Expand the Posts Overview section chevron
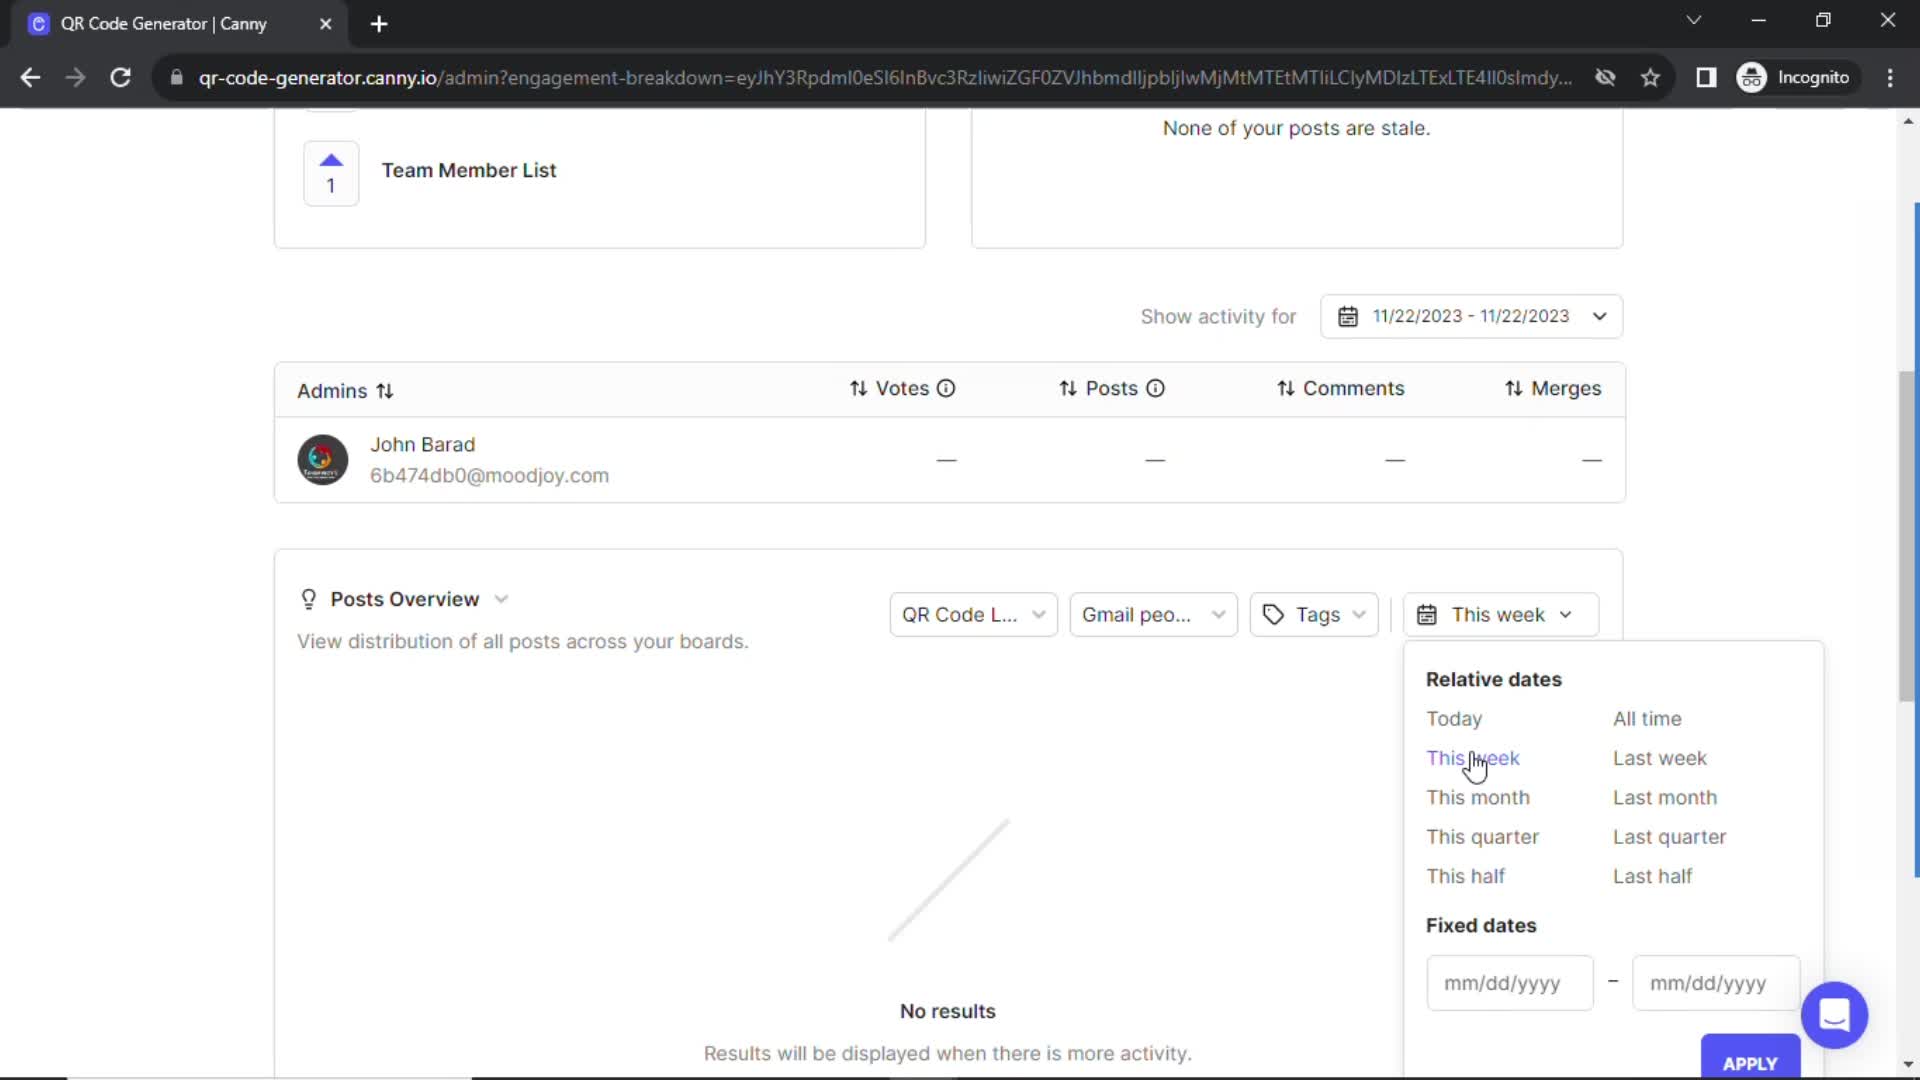Screen dimensions: 1920x1080 coord(500,599)
